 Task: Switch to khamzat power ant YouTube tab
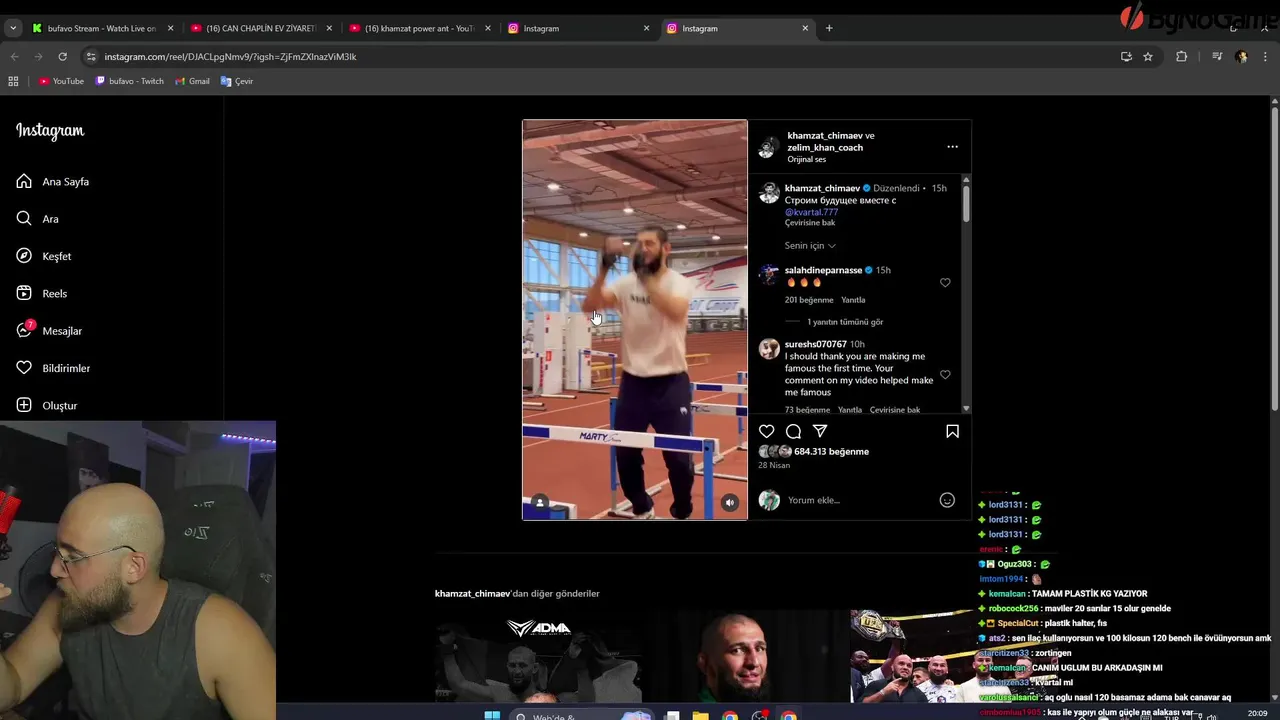coord(419,28)
